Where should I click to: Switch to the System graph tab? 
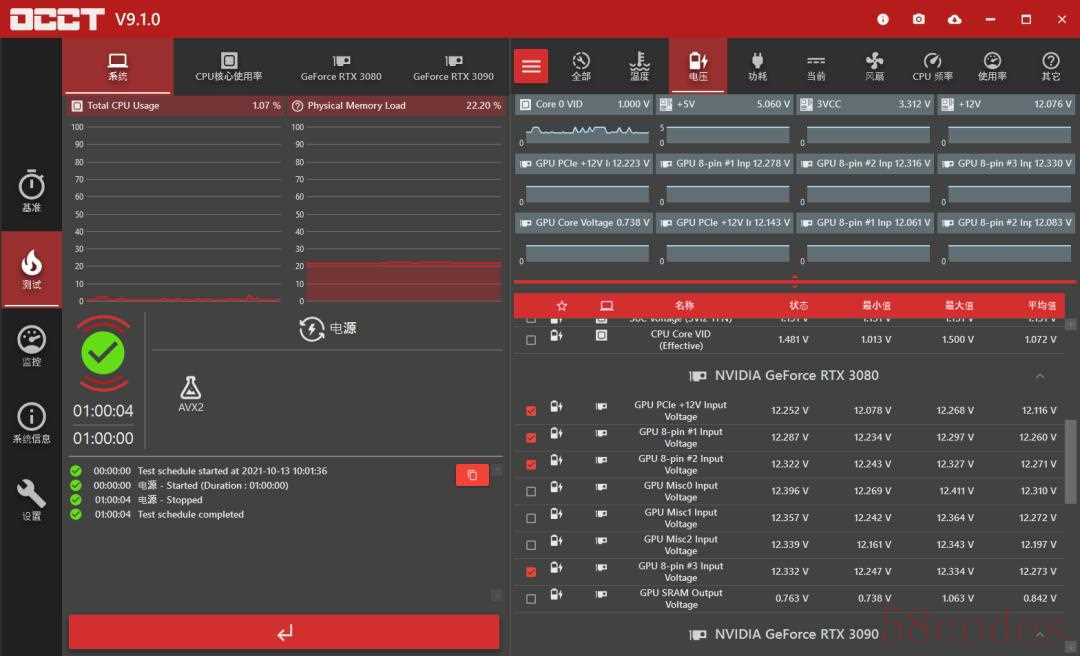118,66
